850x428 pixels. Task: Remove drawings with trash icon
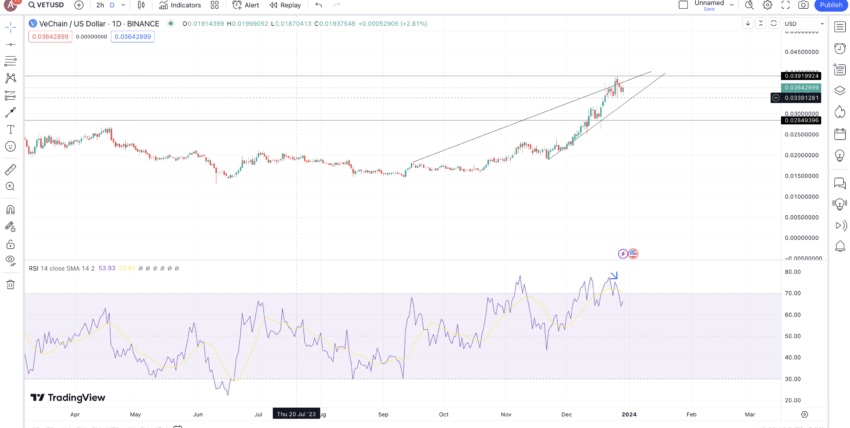[x=10, y=284]
